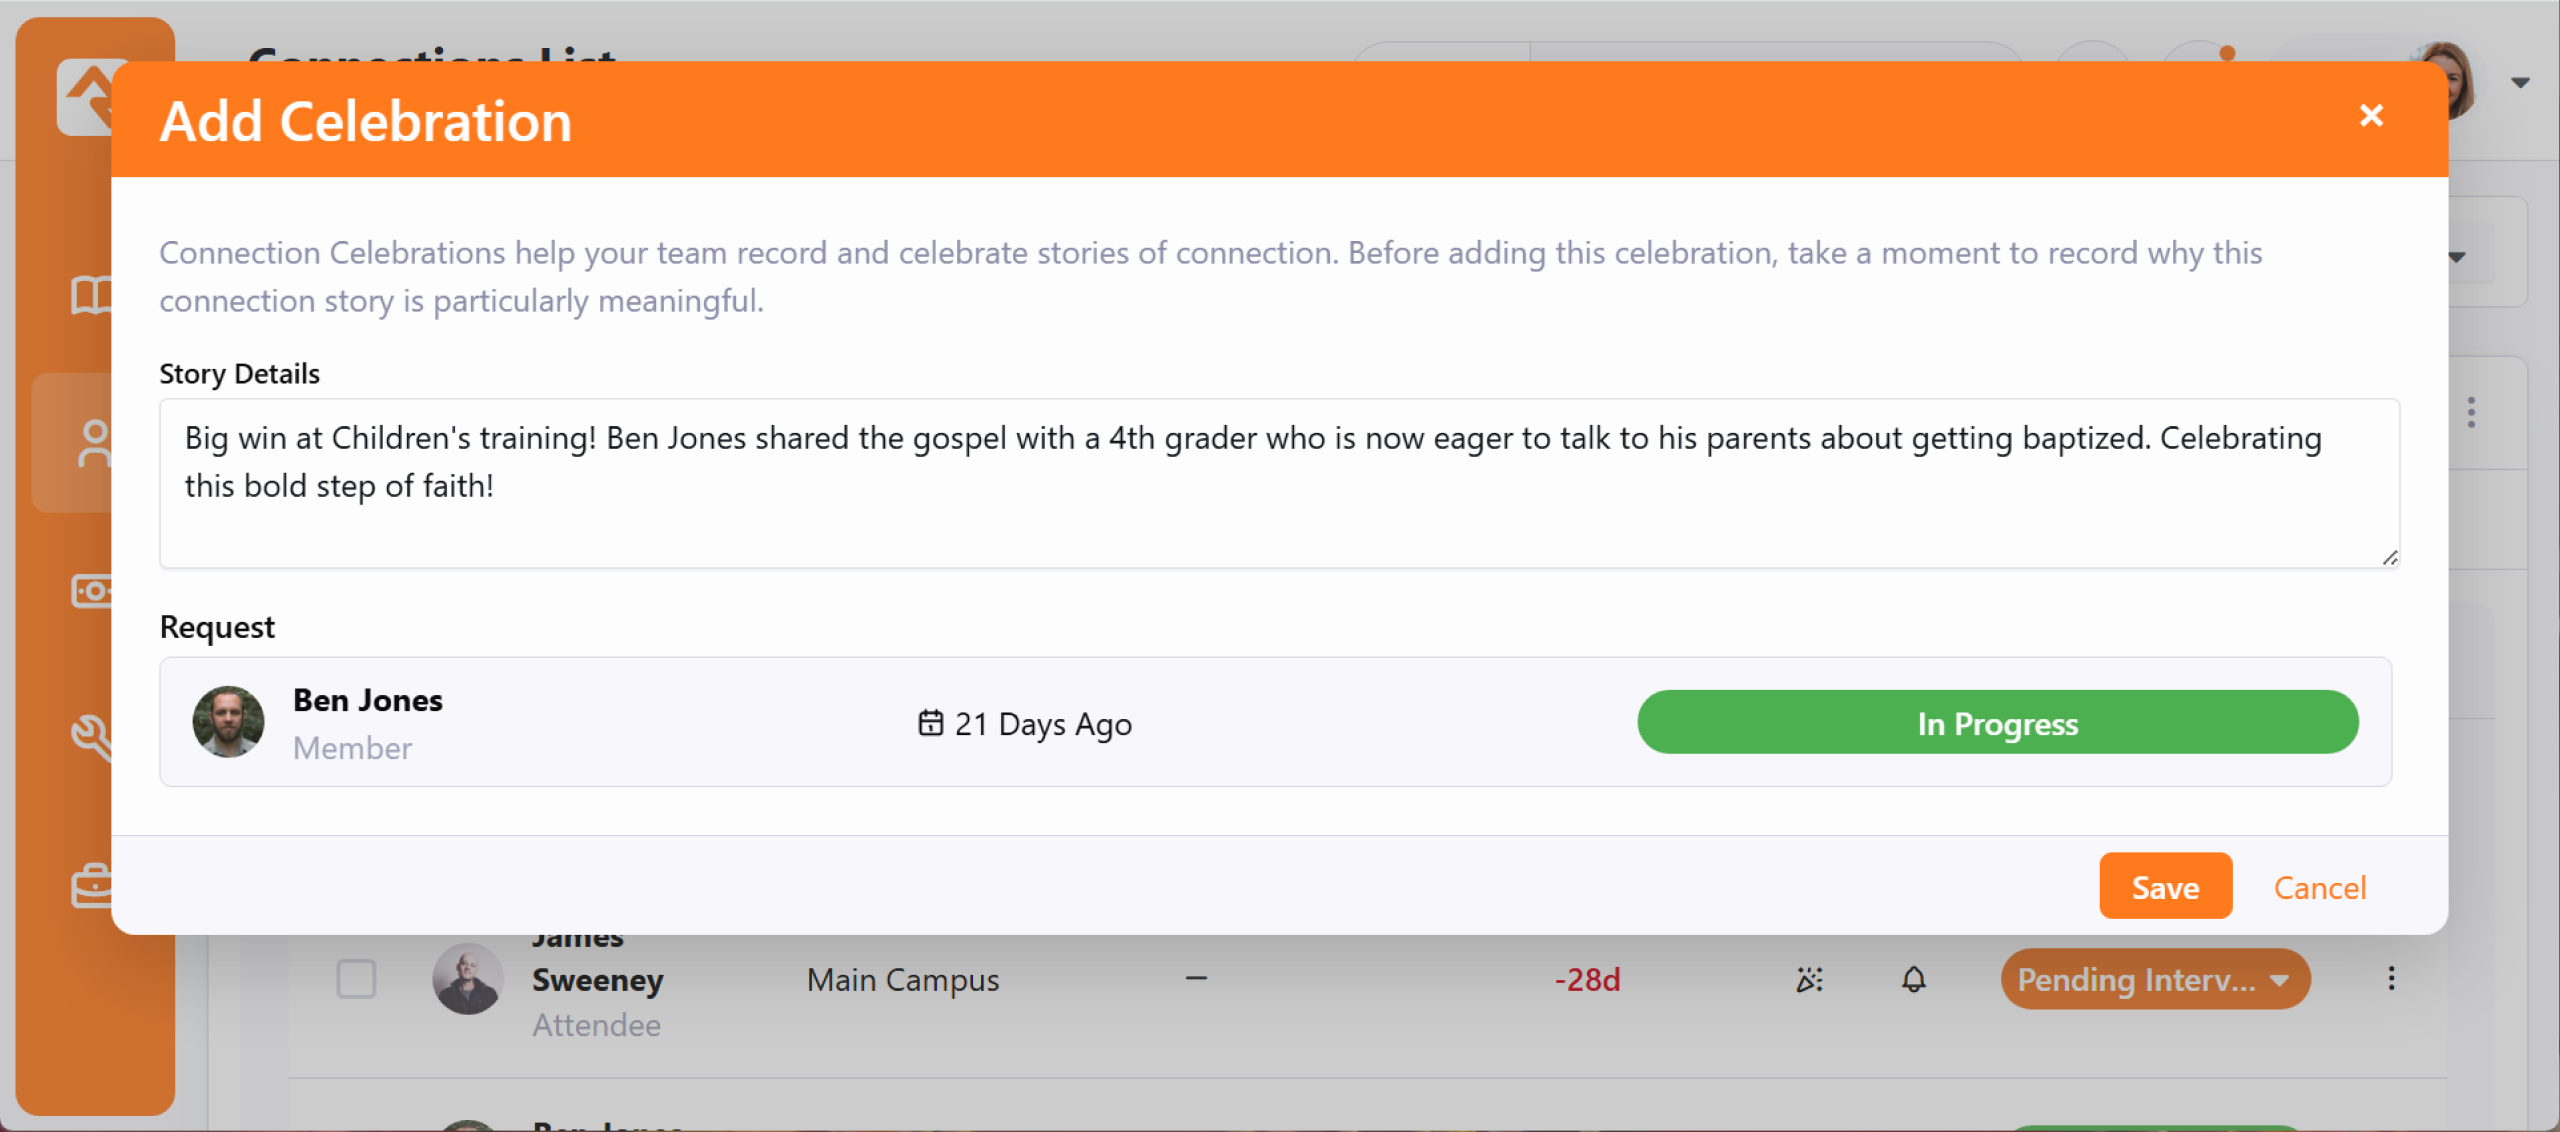
Task: Open the briefcase sidebar icon
Action: [90, 886]
